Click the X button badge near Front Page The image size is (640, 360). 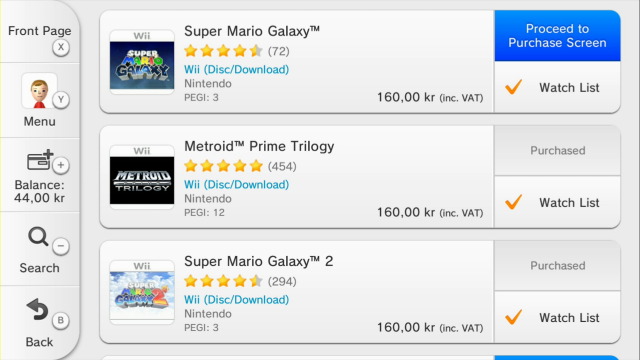coord(61,47)
